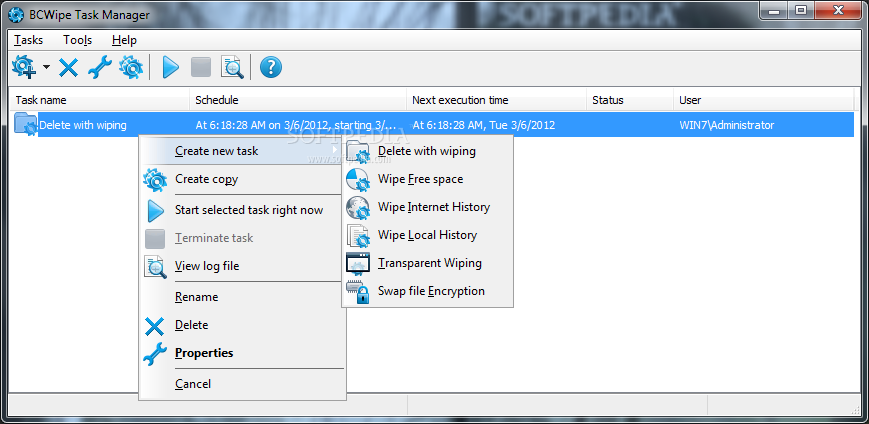Click pie chart icon beside Wipe Free space
This screenshot has height=424, width=869.
point(358,180)
